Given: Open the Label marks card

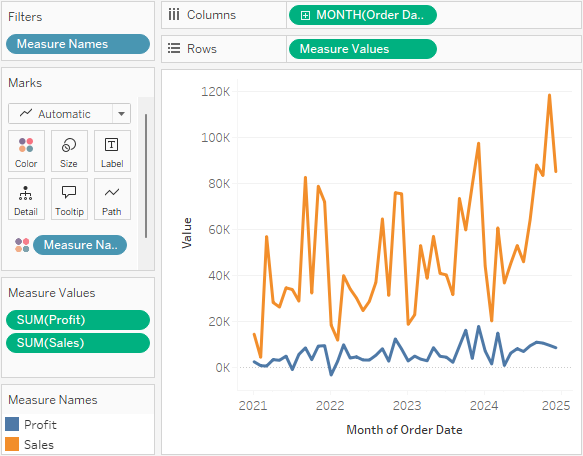Looking at the screenshot, I should tap(112, 151).
